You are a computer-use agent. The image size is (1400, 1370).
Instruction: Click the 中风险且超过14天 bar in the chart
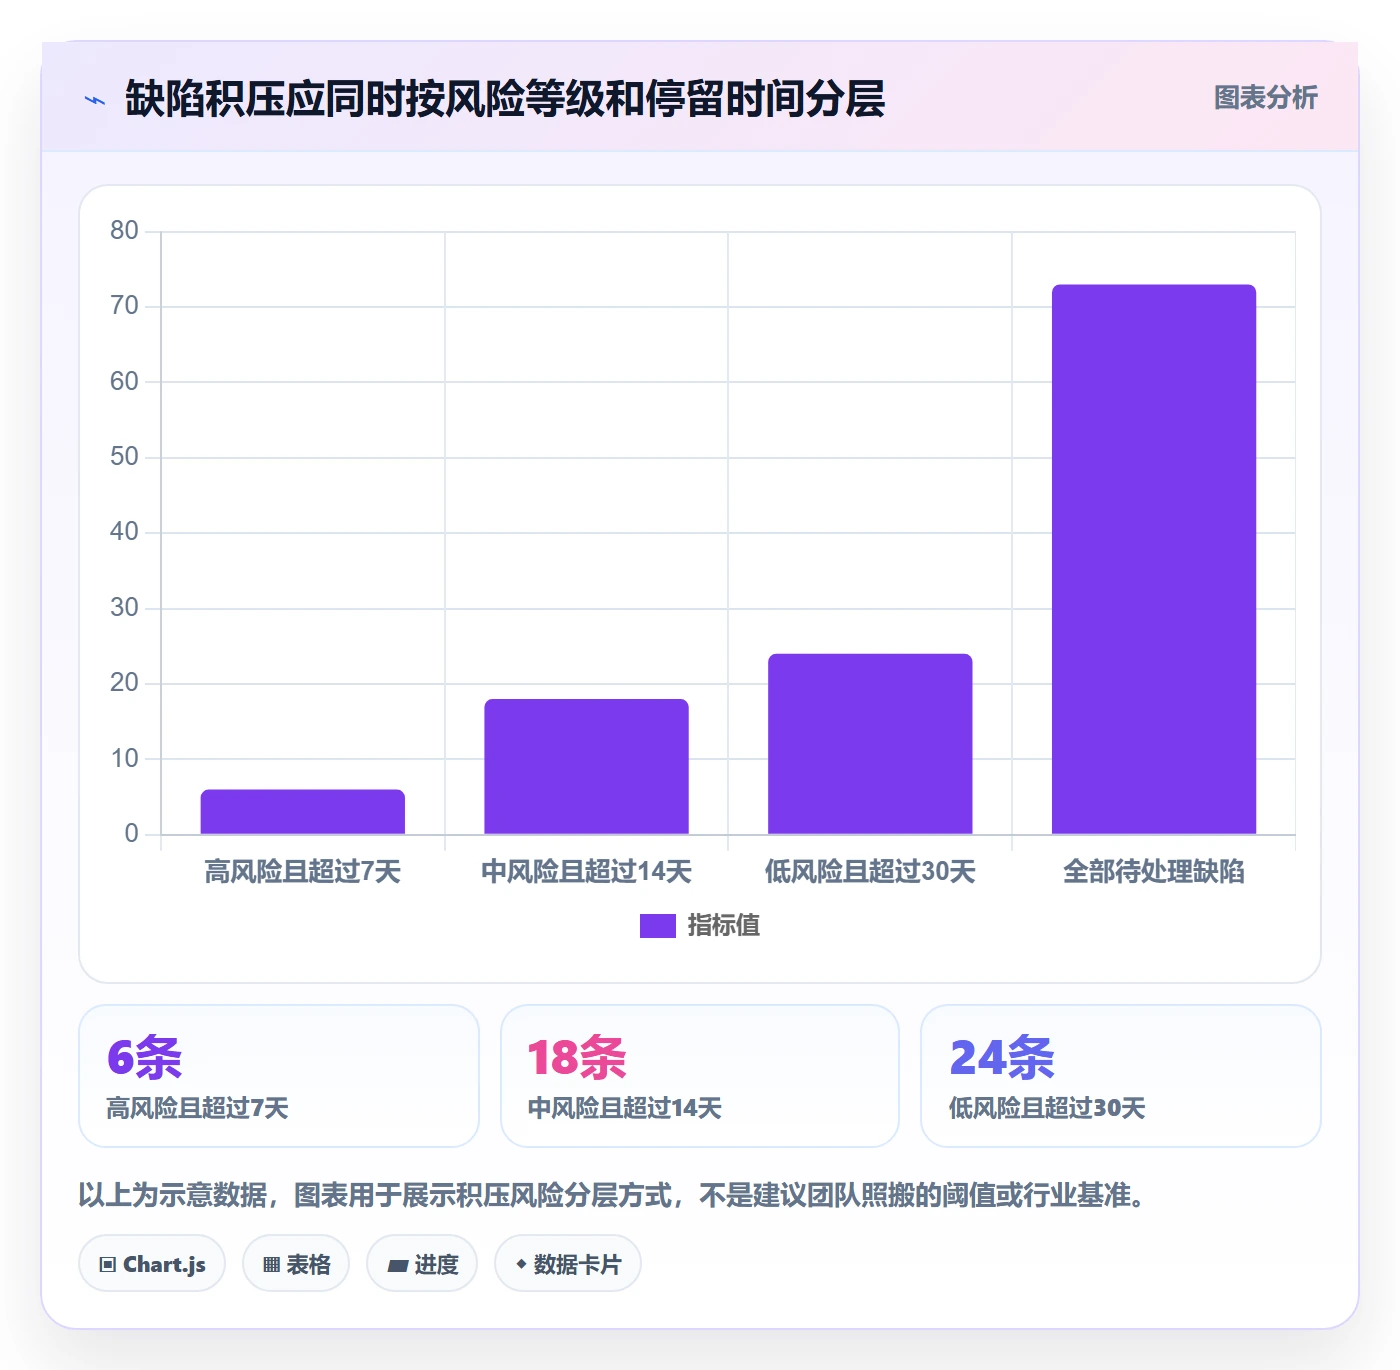(587, 766)
